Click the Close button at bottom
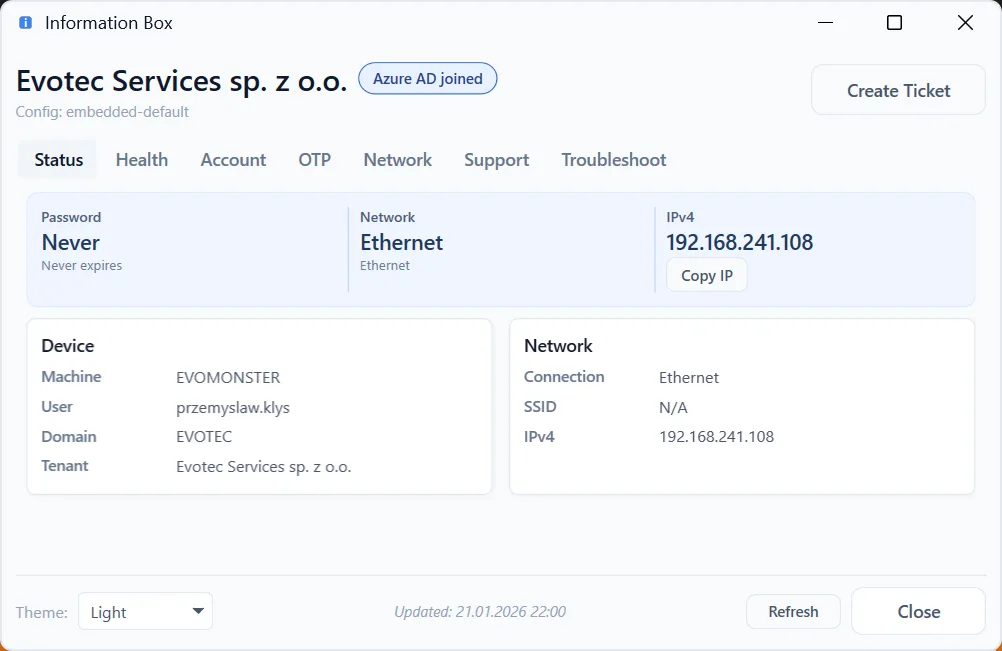This screenshot has height=651, width=1002. point(918,611)
